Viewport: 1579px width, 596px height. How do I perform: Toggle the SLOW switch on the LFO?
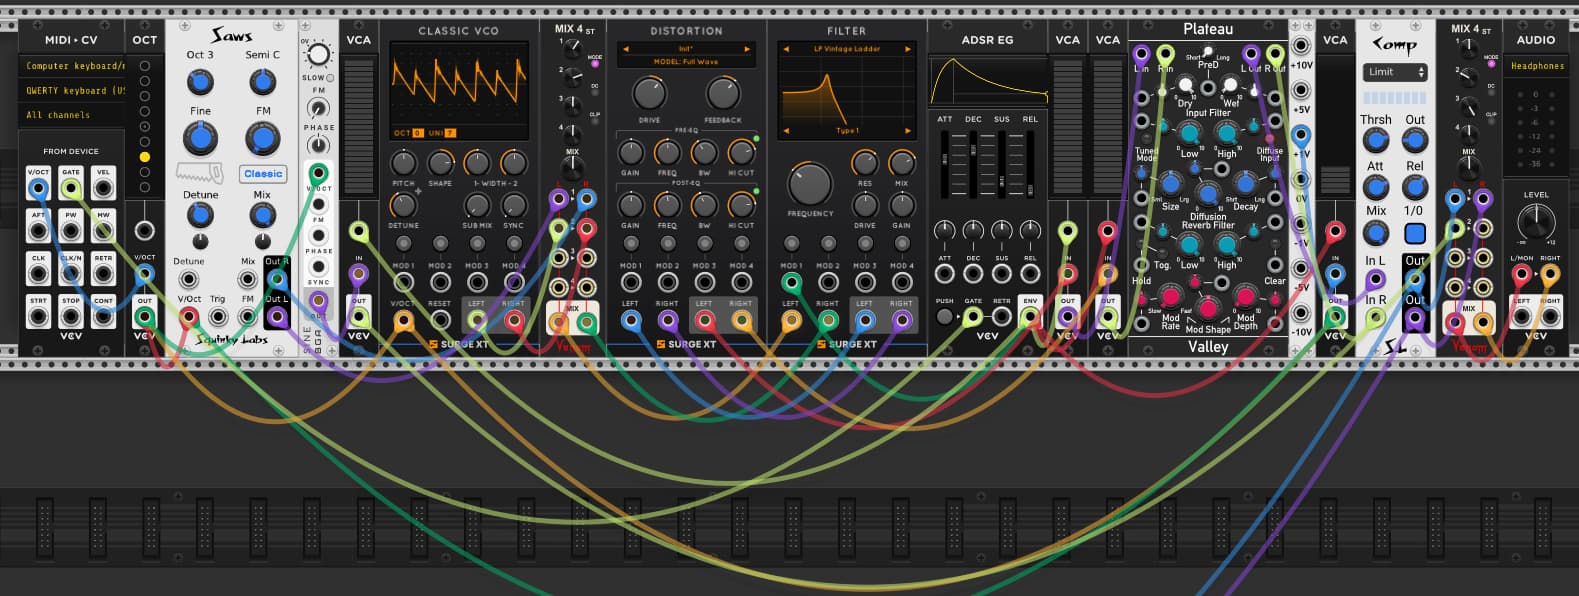click(330, 78)
